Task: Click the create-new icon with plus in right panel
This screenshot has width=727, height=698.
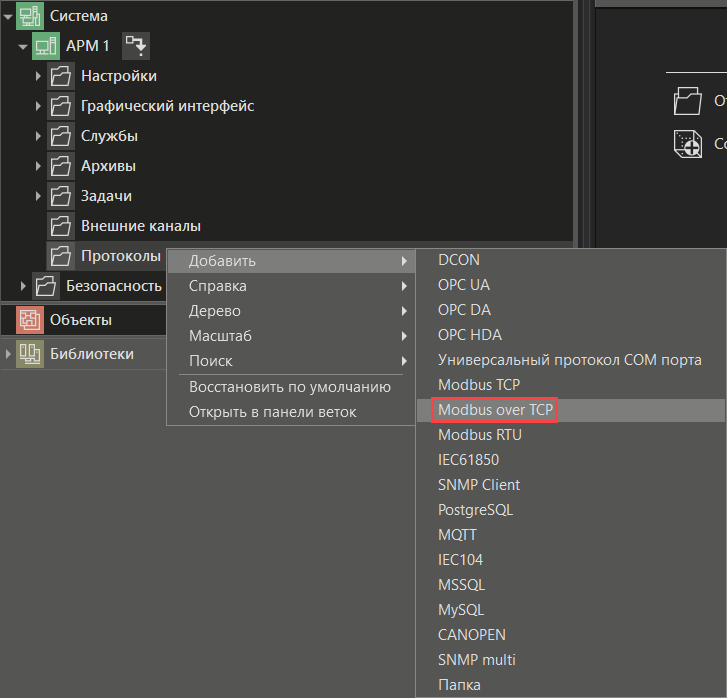Action: [x=688, y=144]
